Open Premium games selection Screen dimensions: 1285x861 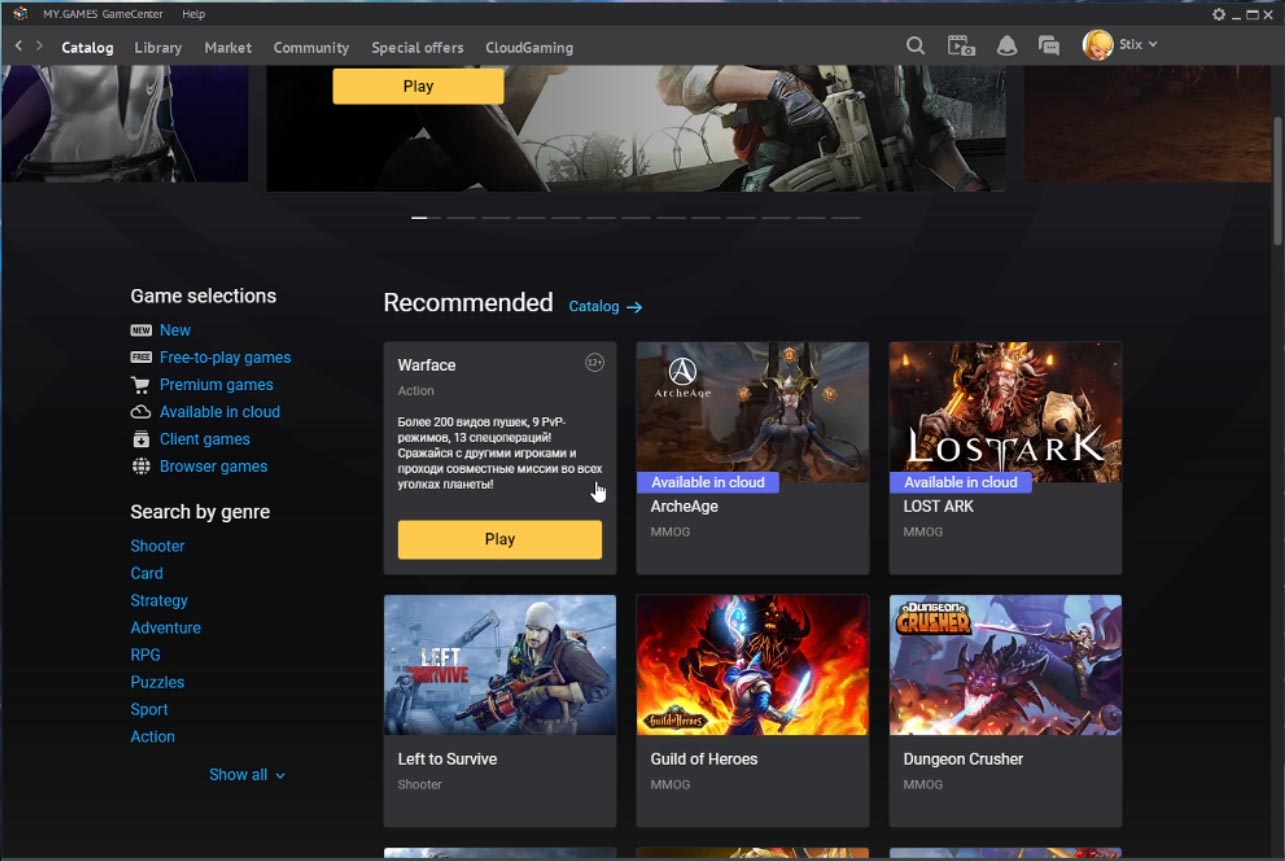coord(216,384)
